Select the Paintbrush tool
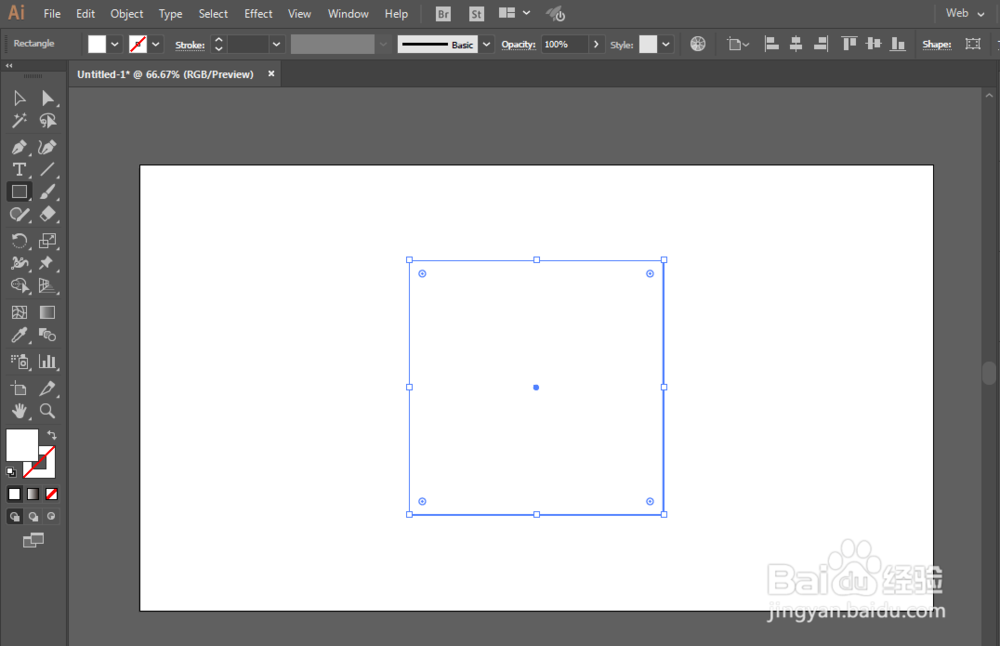Screen dimensions: 1000x646 click(47, 191)
